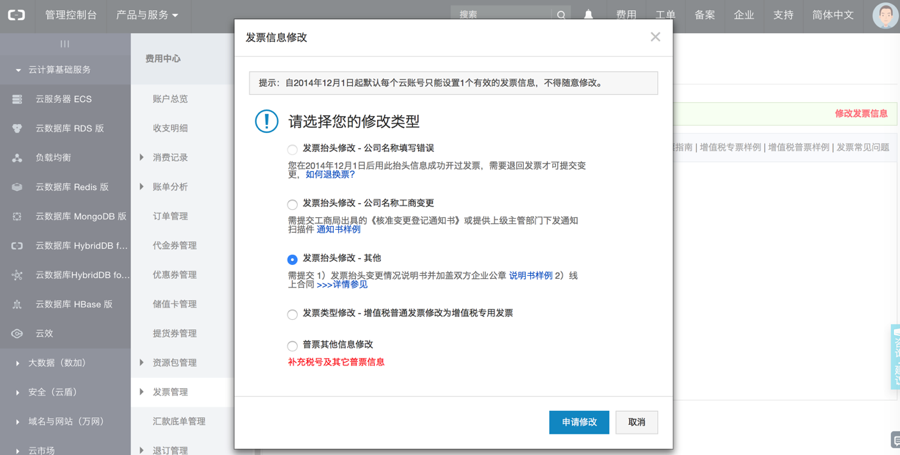Click the Aliyun logo icon
Viewport: 900px width, 455px height.
(16, 15)
